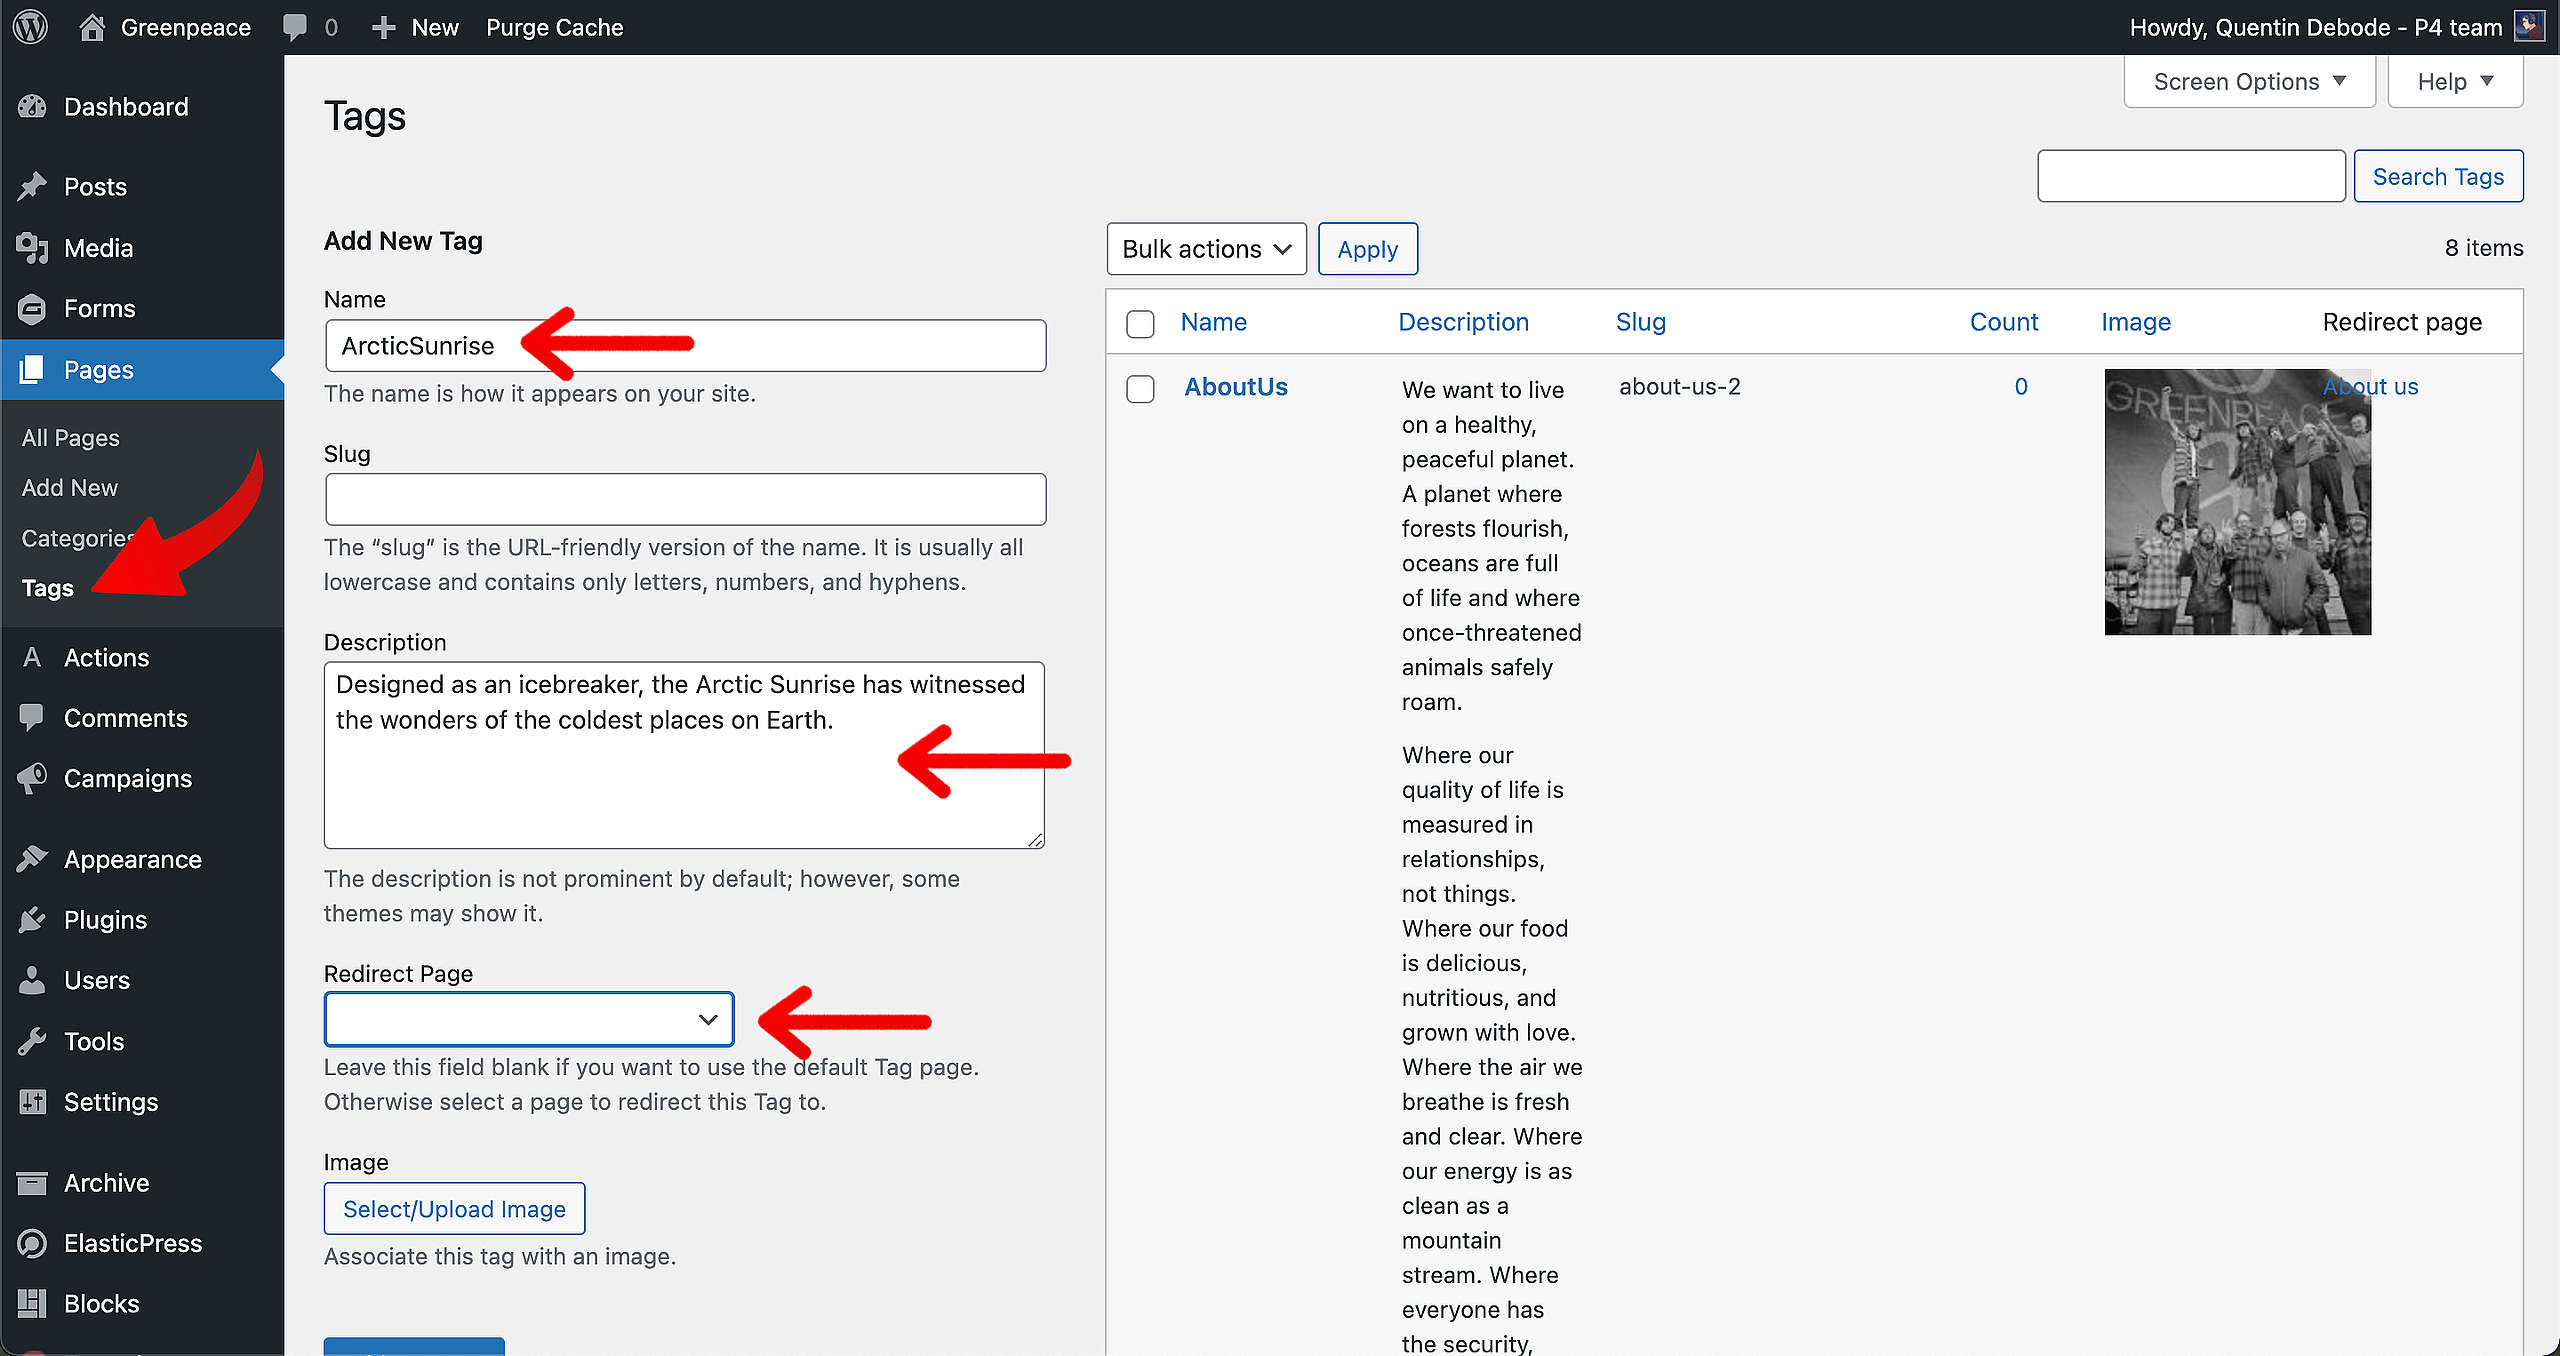Open the Bulk actions dropdown
This screenshot has height=1356, width=2560.
tap(1206, 249)
